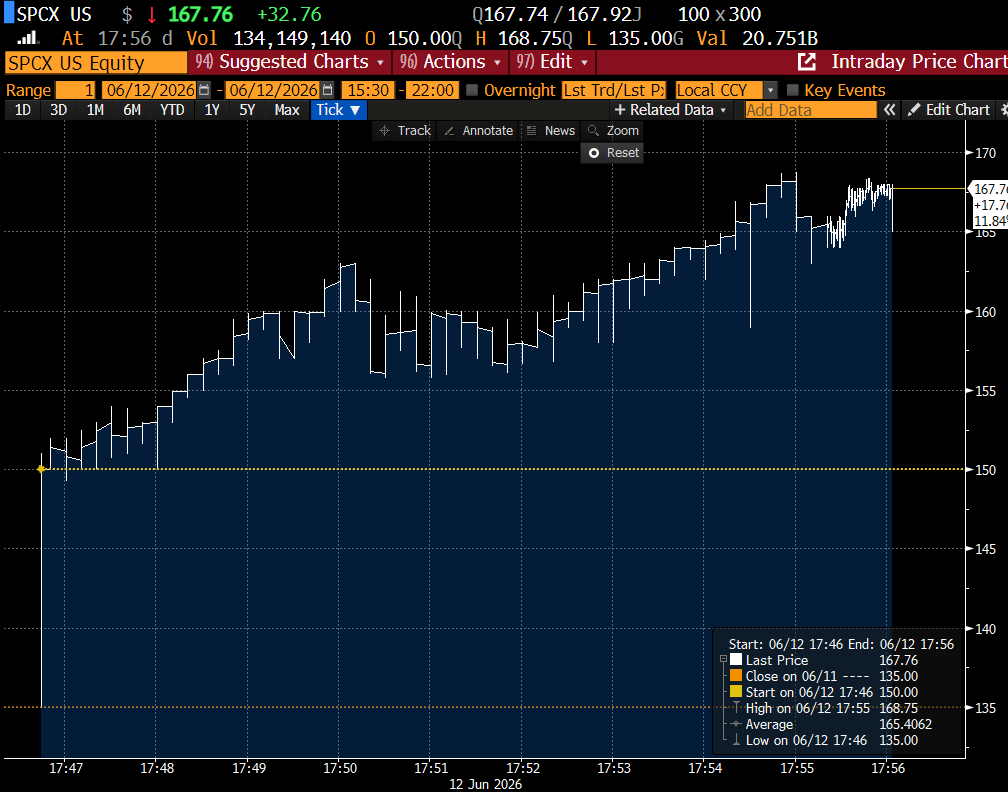1008x792 pixels.
Task: Switch to the 6M range tab
Action: coord(132,110)
